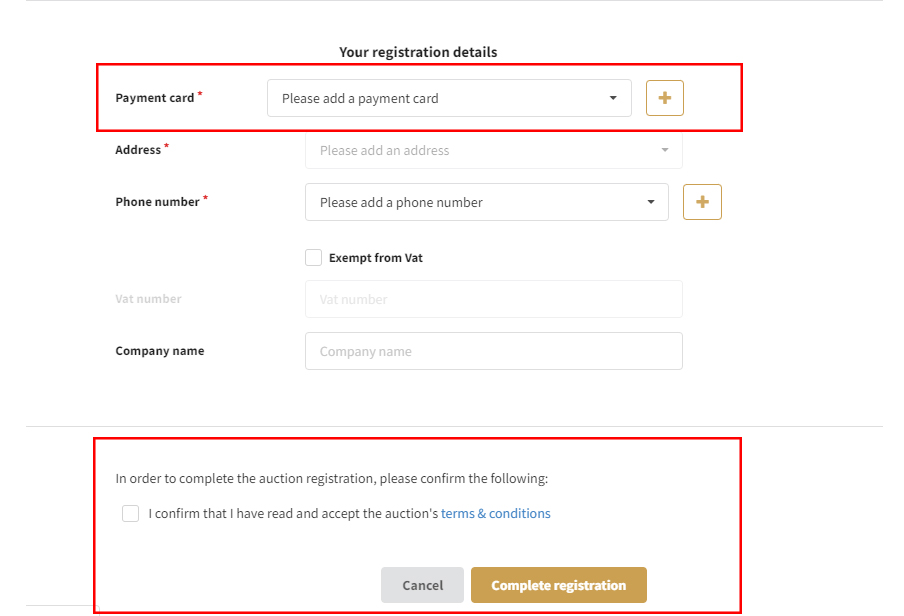Check the terms confirmation checkbox
This screenshot has height=616, width=904.
[x=131, y=514]
